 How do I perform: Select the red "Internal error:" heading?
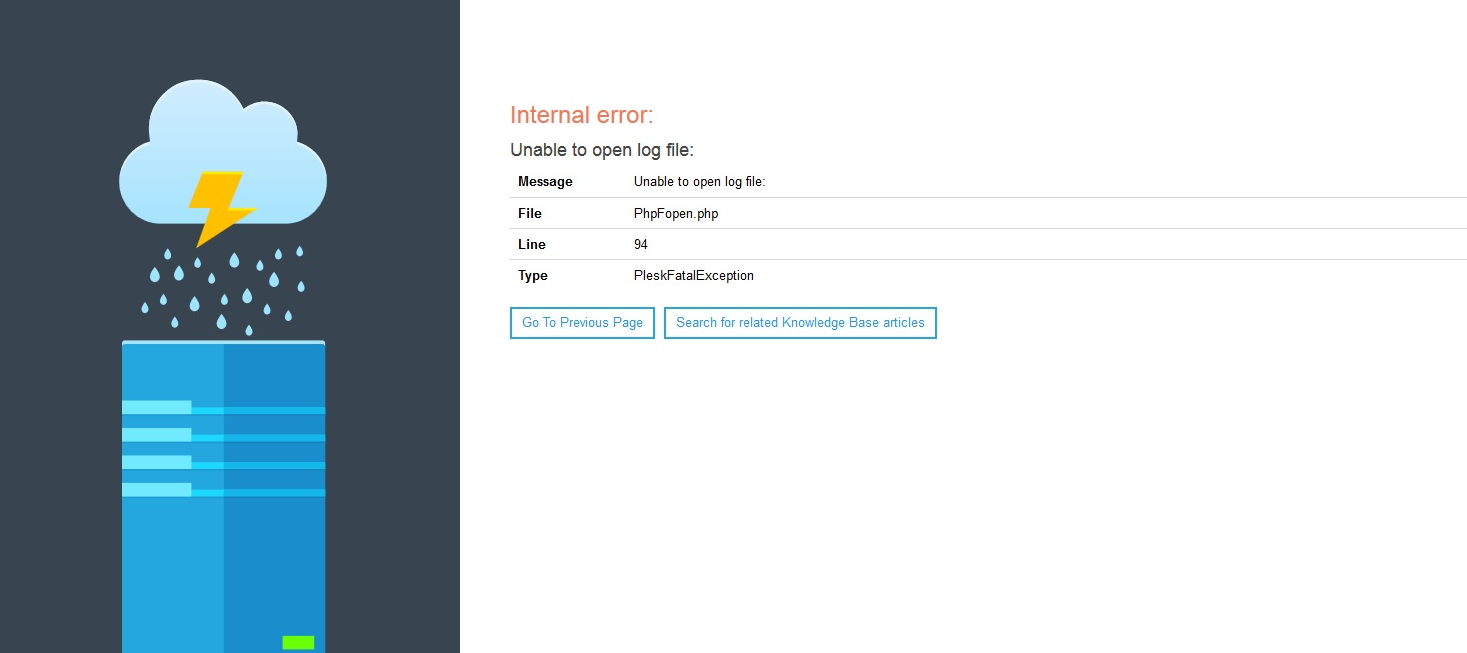point(581,115)
